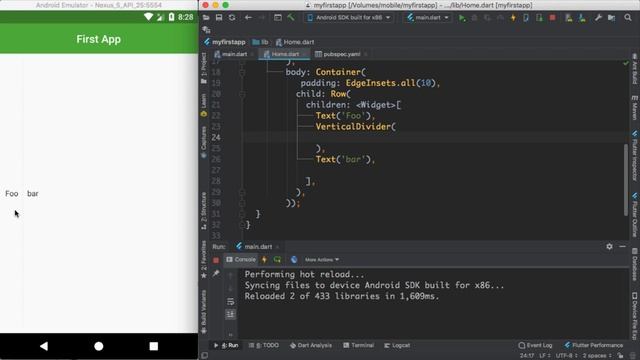Click on EdgeInsets.all(10) in the code
This screenshot has width=640, height=360.
tap(391, 83)
